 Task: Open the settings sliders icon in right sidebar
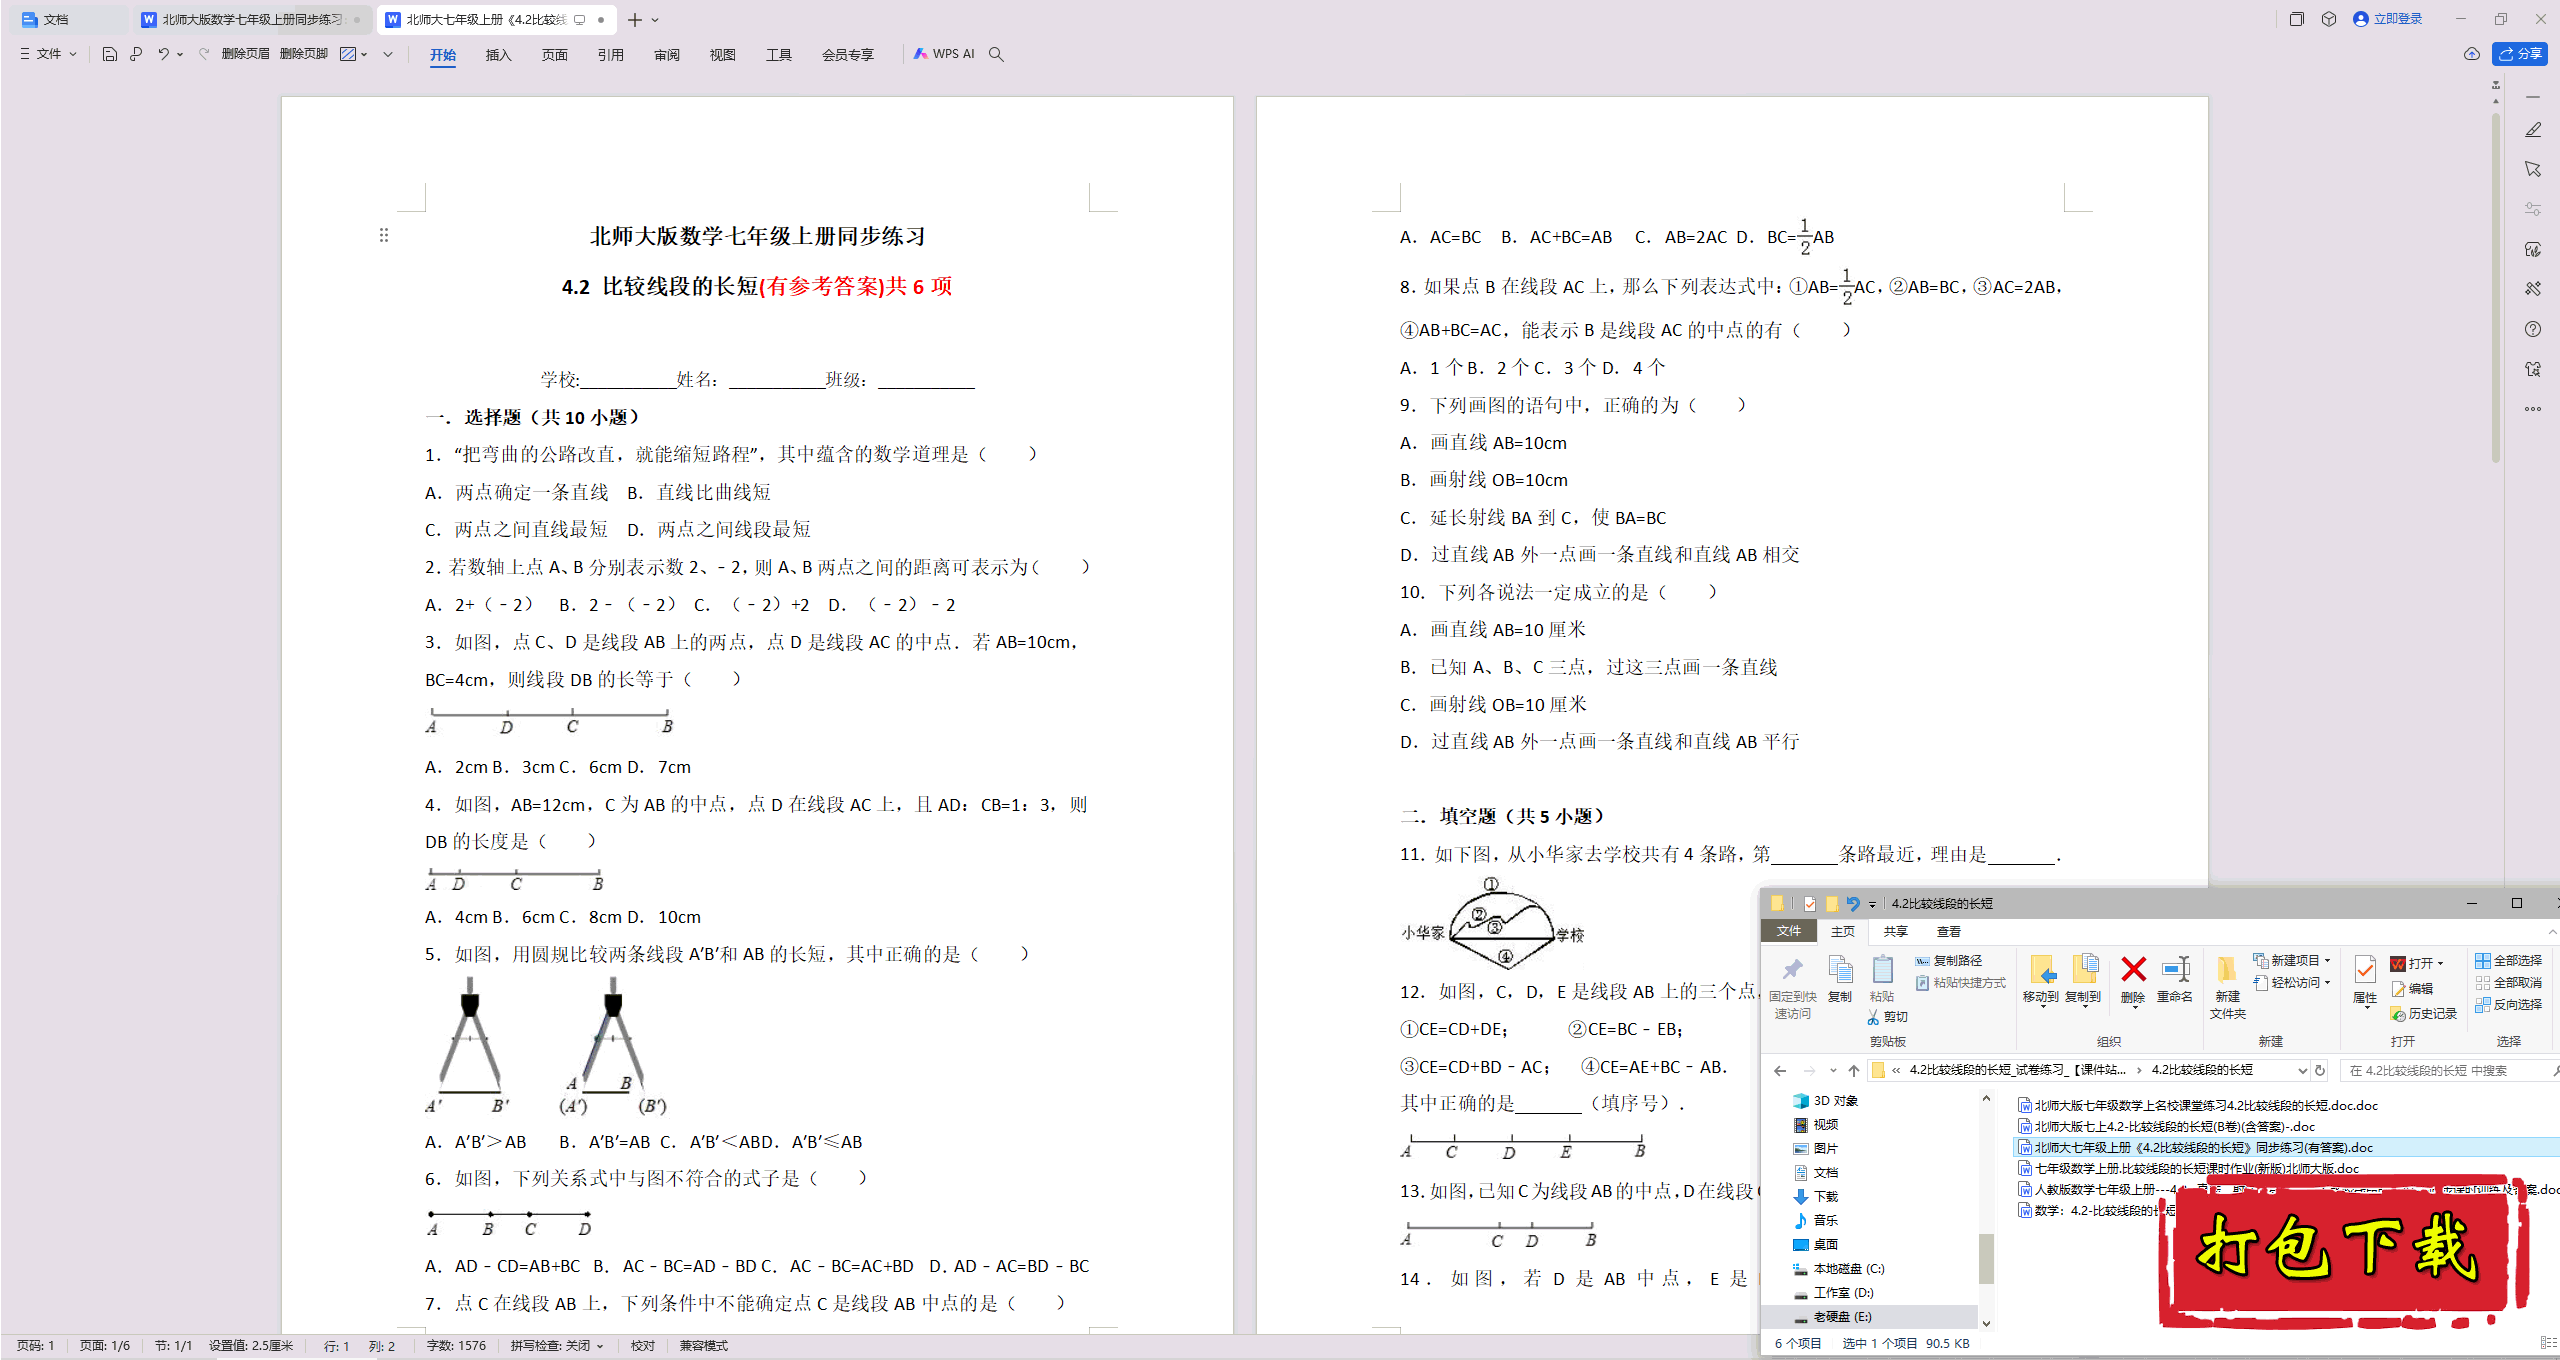[x=2532, y=209]
